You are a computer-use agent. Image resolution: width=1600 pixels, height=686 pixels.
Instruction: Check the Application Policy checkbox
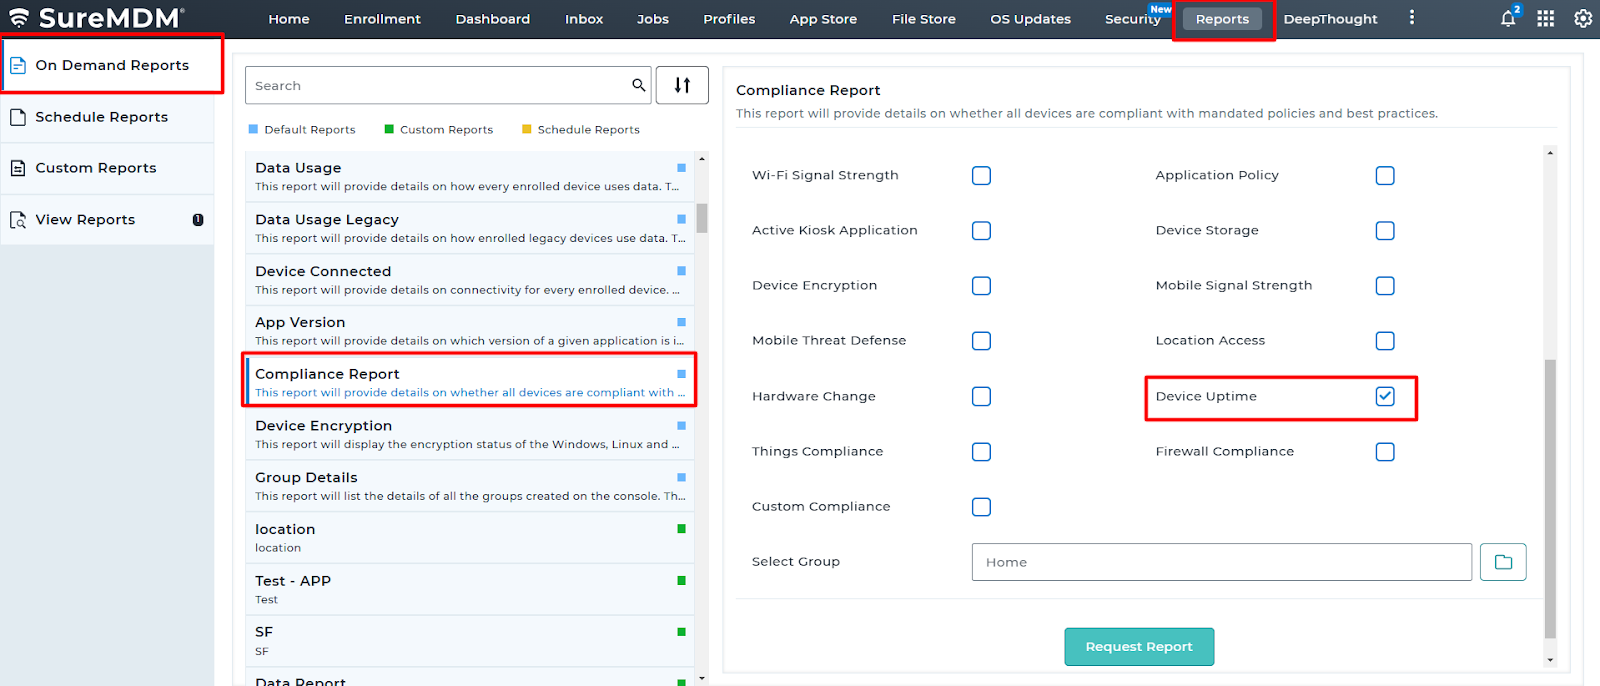click(1385, 176)
